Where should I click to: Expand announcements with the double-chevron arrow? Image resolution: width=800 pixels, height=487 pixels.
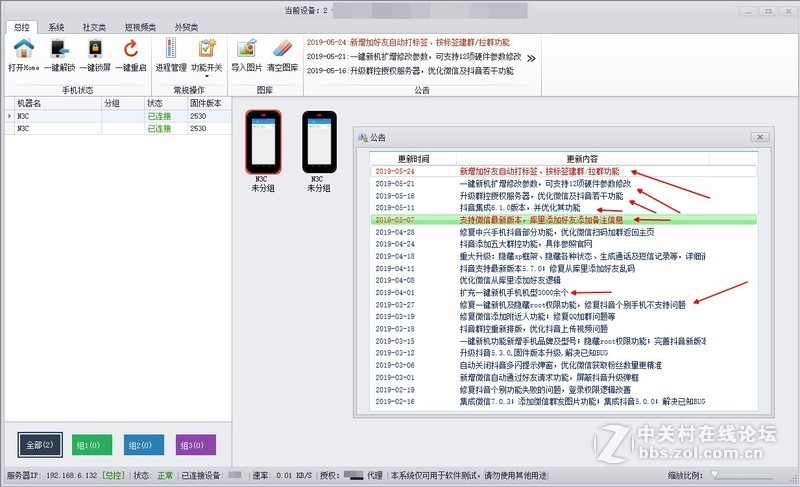coord(531,58)
